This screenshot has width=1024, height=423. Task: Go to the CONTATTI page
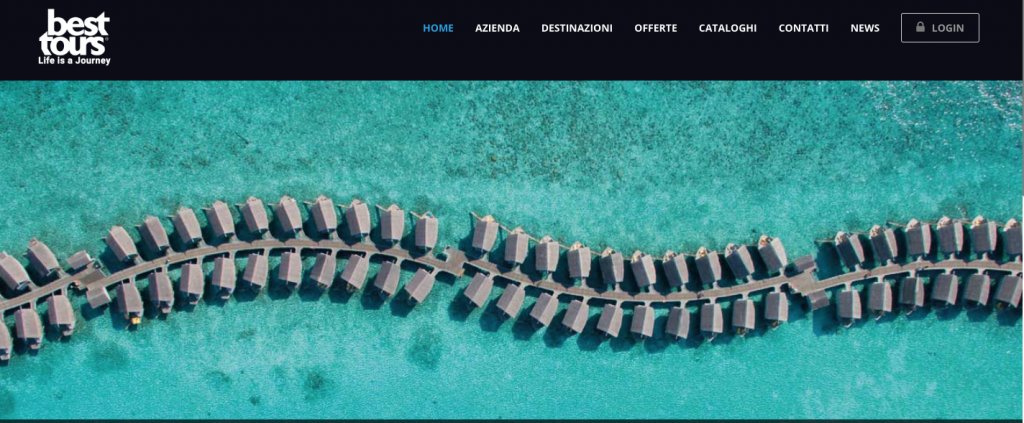[803, 28]
